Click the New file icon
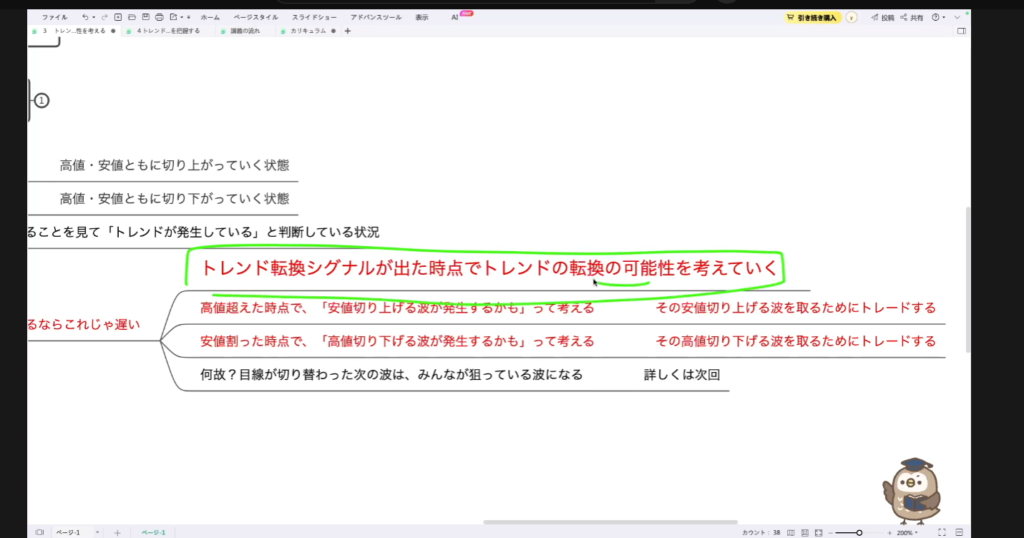This screenshot has height=538, width=1024. point(119,17)
